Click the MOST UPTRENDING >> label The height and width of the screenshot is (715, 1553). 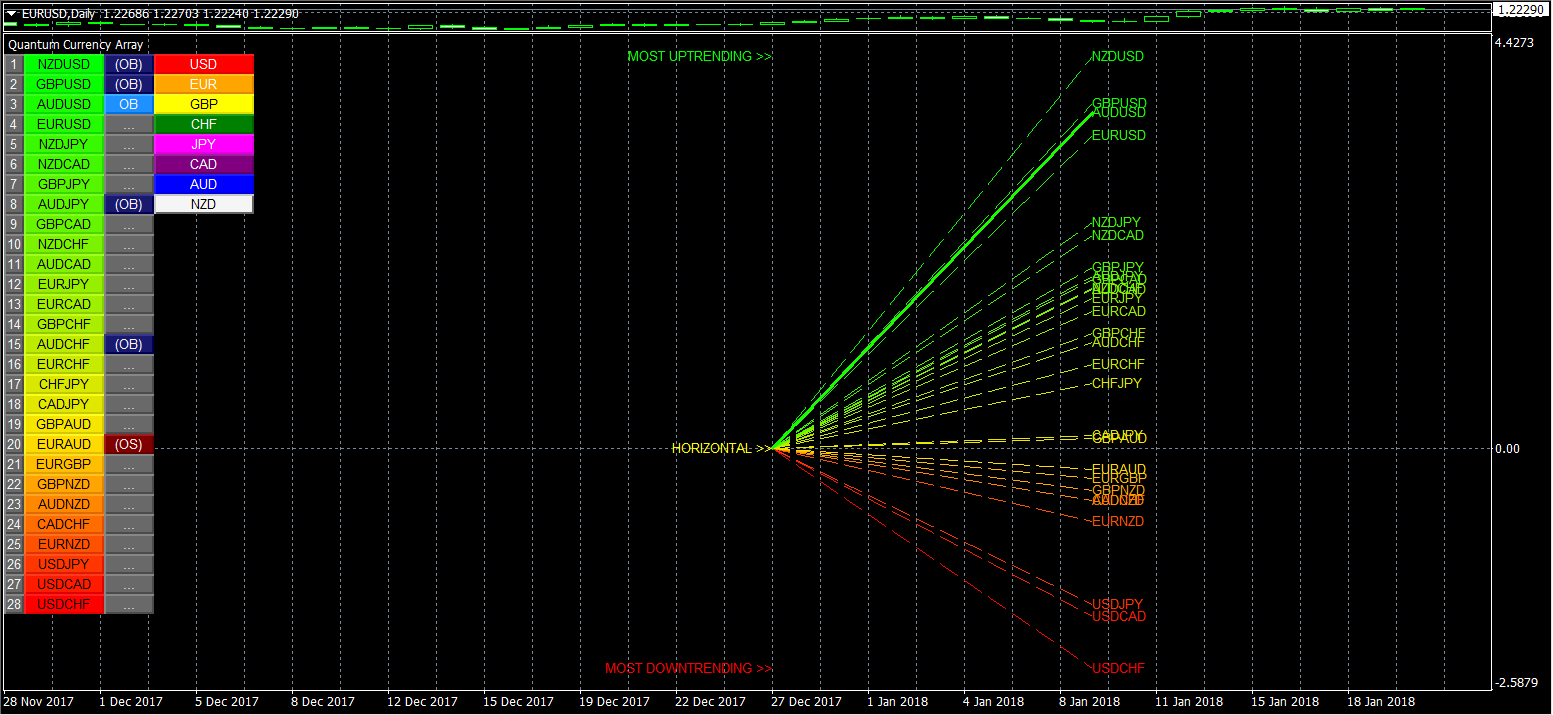(x=699, y=57)
